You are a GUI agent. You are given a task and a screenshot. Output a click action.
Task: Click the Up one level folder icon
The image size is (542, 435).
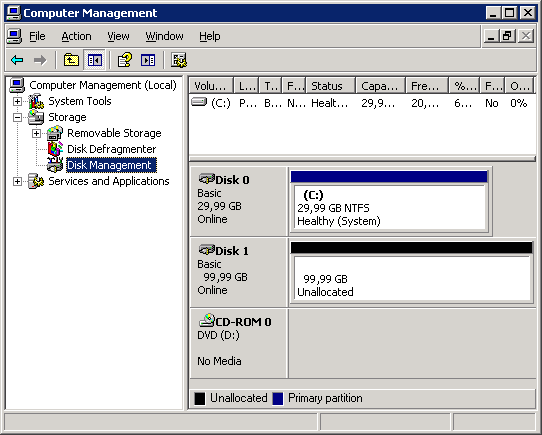pyautogui.click(x=71, y=60)
